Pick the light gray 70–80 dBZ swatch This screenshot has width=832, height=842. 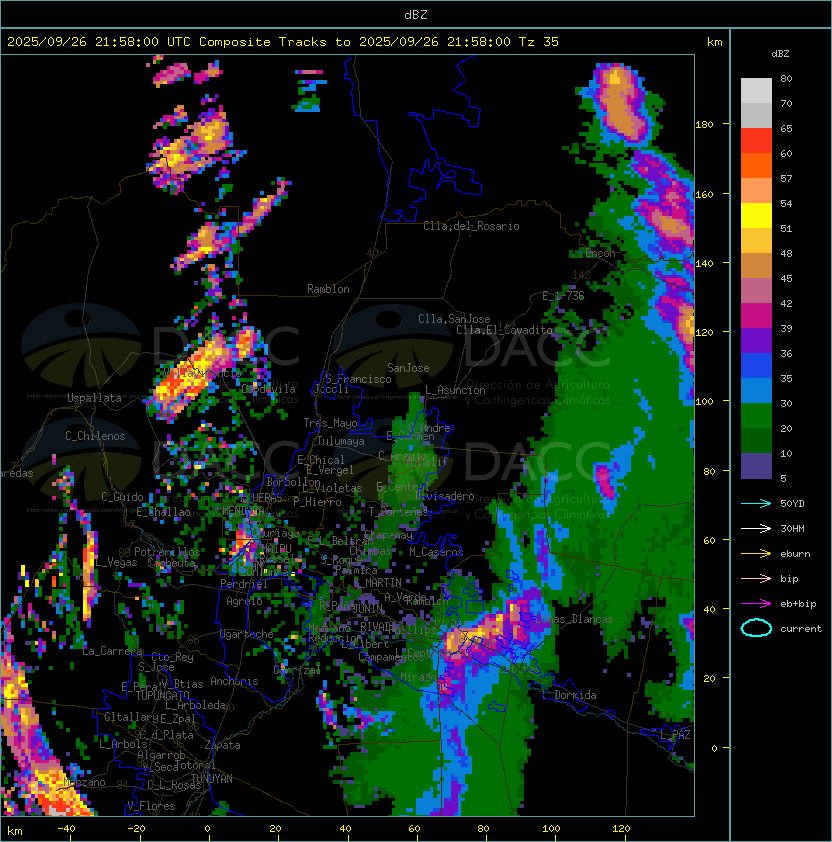click(756, 91)
